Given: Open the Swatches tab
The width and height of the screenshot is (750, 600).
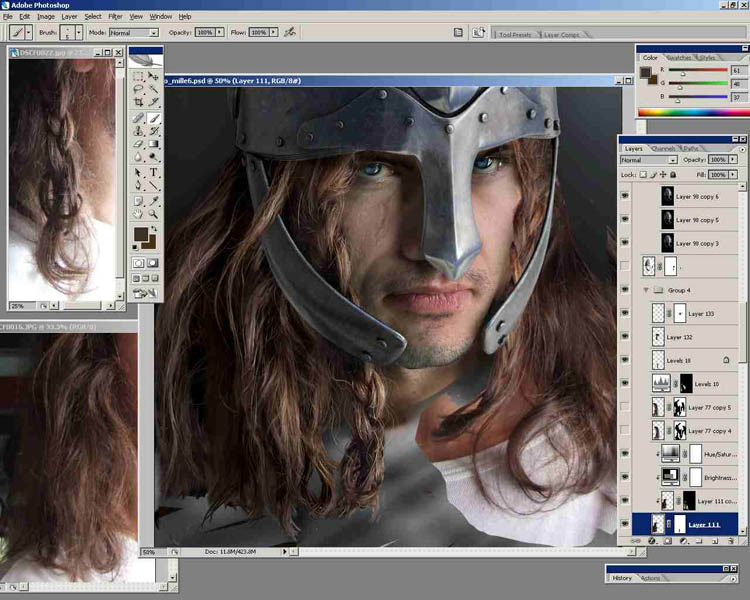Looking at the screenshot, I should 679,58.
